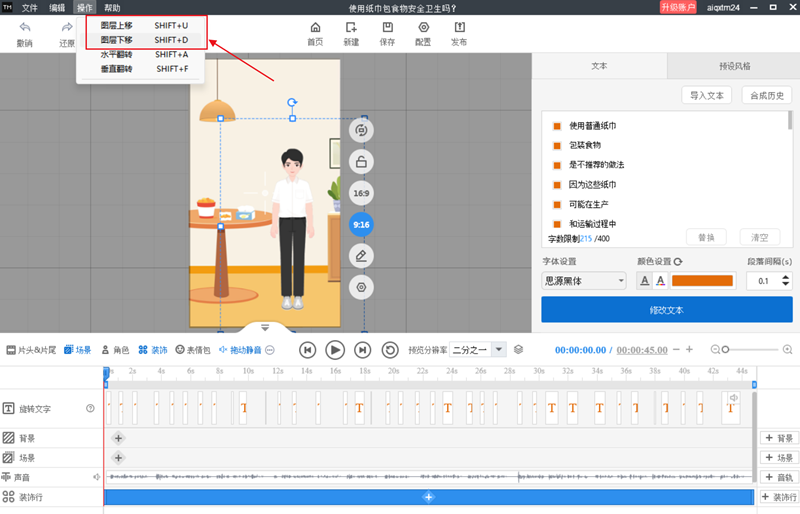
Task: Click 修改文本 modify text button
Action: coord(667,310)
